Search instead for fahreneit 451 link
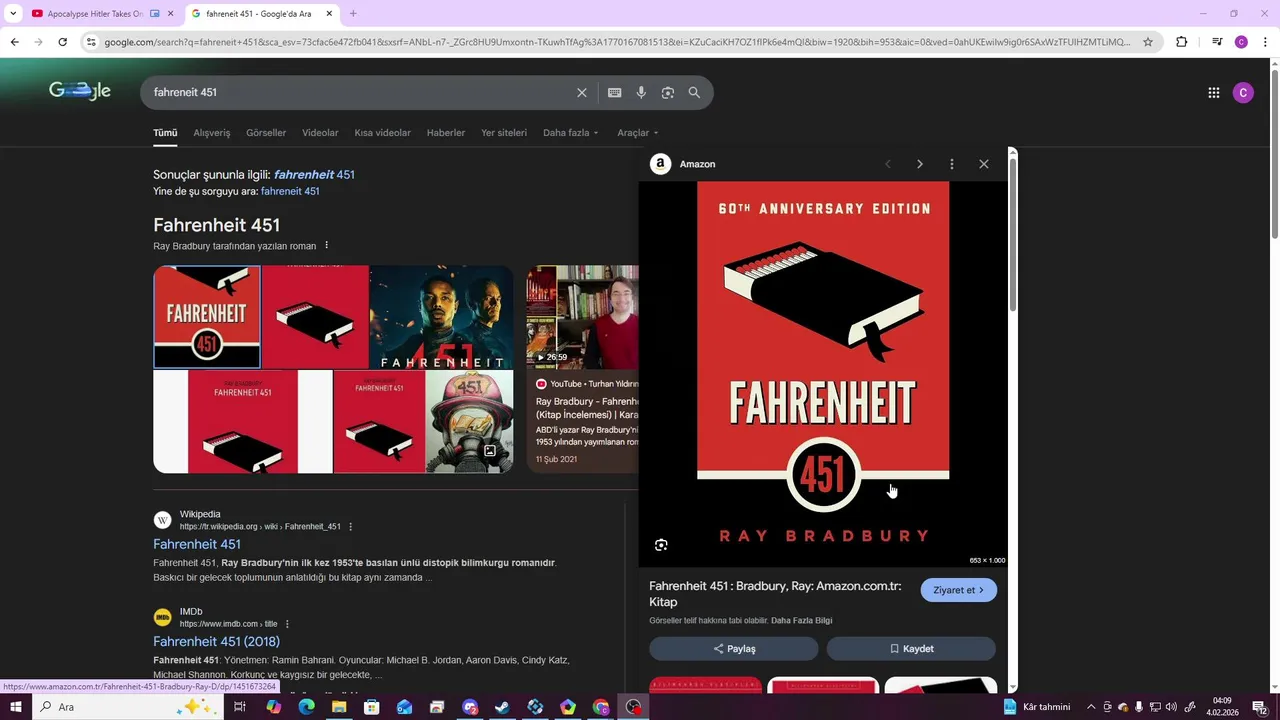The width and height of the screenshot is (1280, 720). pos(290,191)
